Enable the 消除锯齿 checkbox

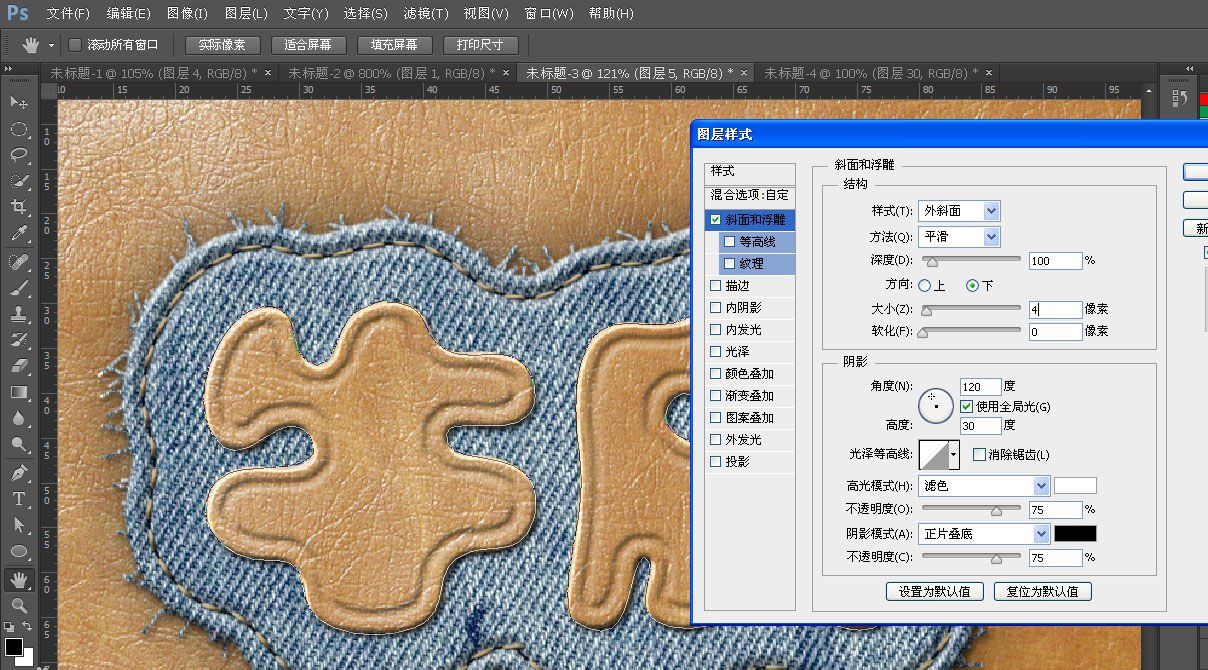pyautogui.click(x=980, y=455)
